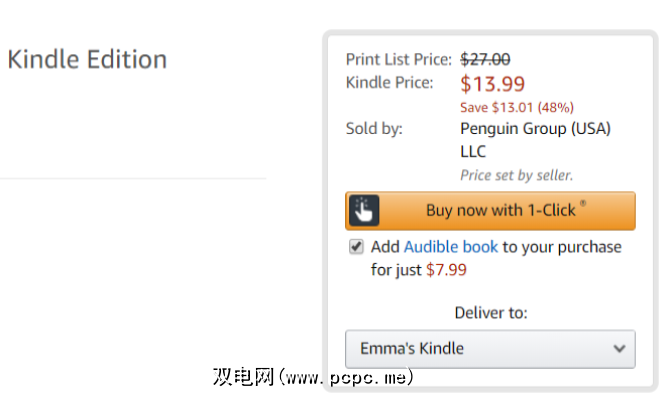The image size is (670, 400).
Task: Click the LLC text under seller name
Action: tap(473, 151)
